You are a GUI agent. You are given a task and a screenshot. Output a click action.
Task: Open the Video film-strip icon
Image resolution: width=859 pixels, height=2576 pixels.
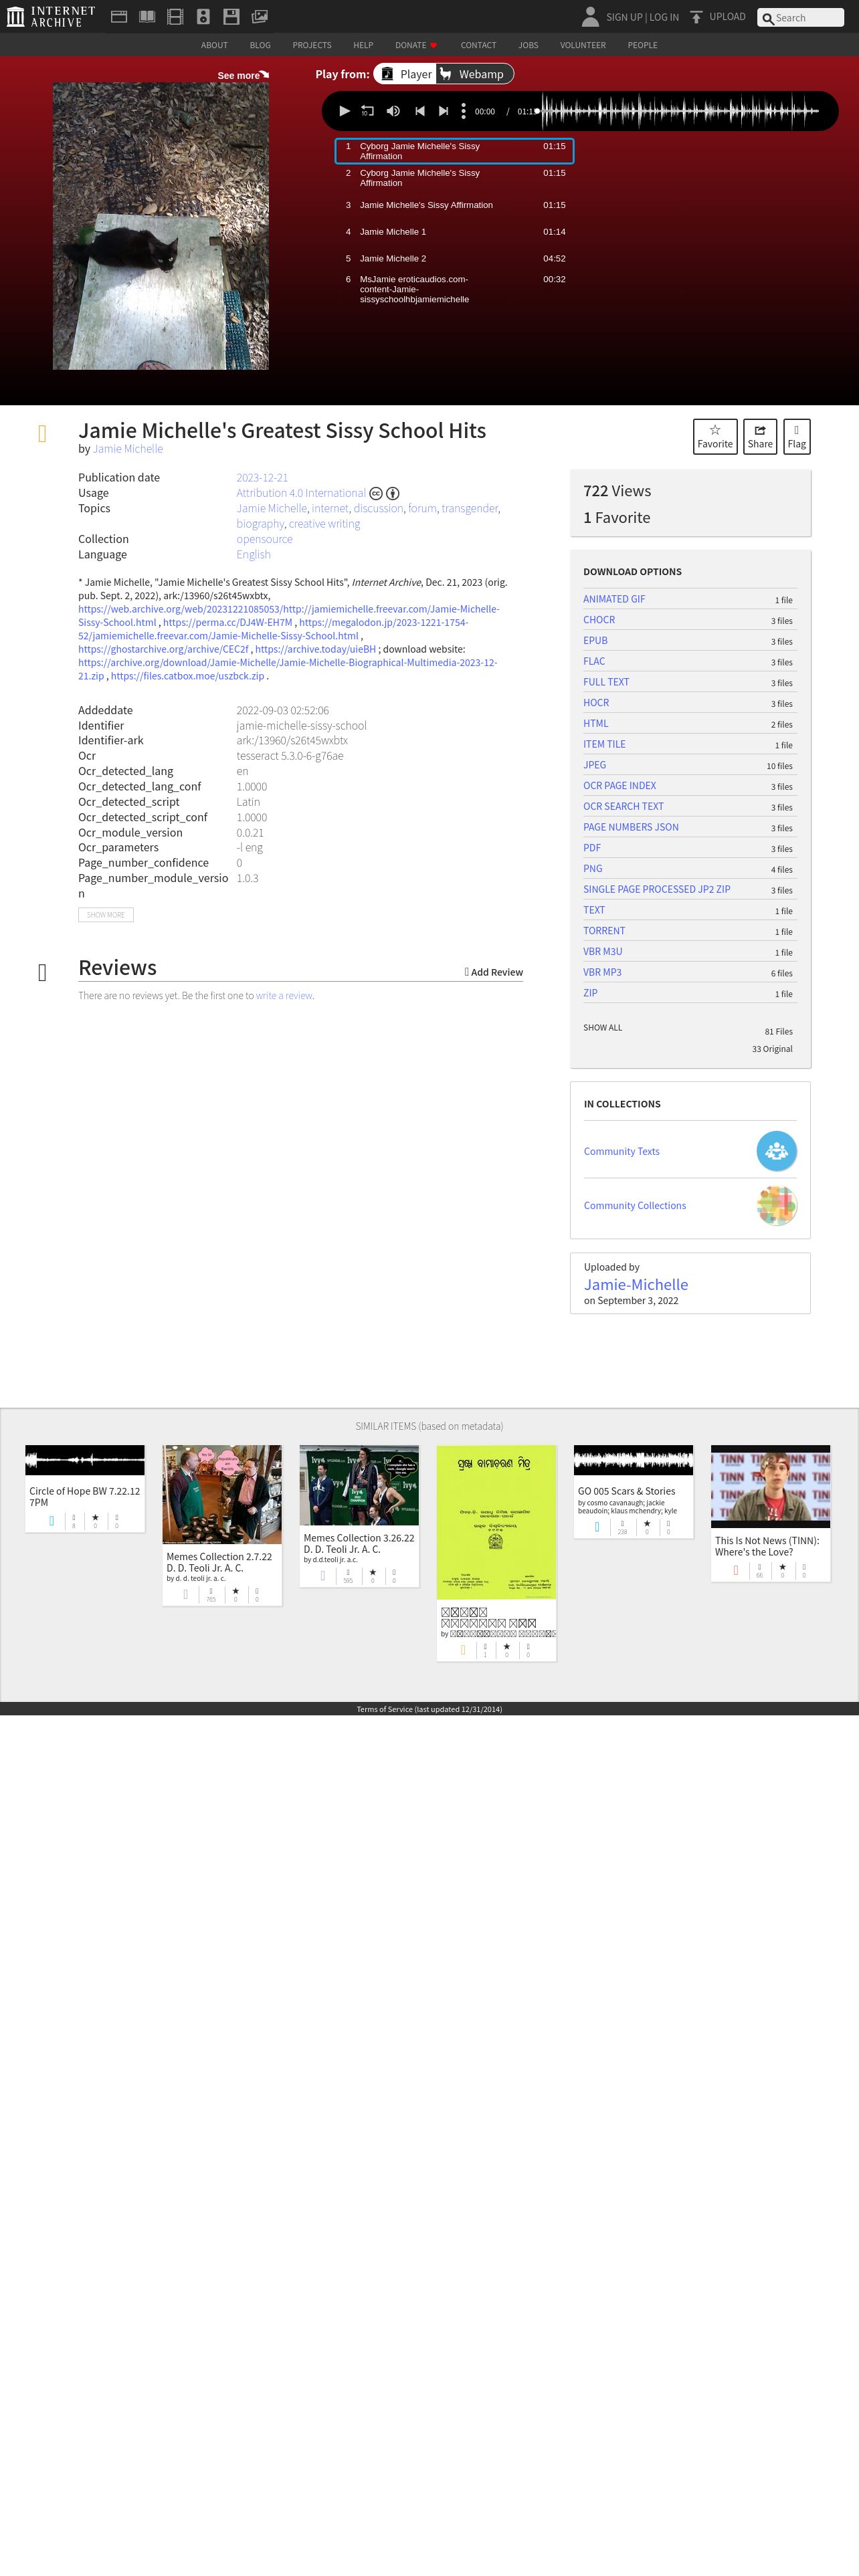175,16
